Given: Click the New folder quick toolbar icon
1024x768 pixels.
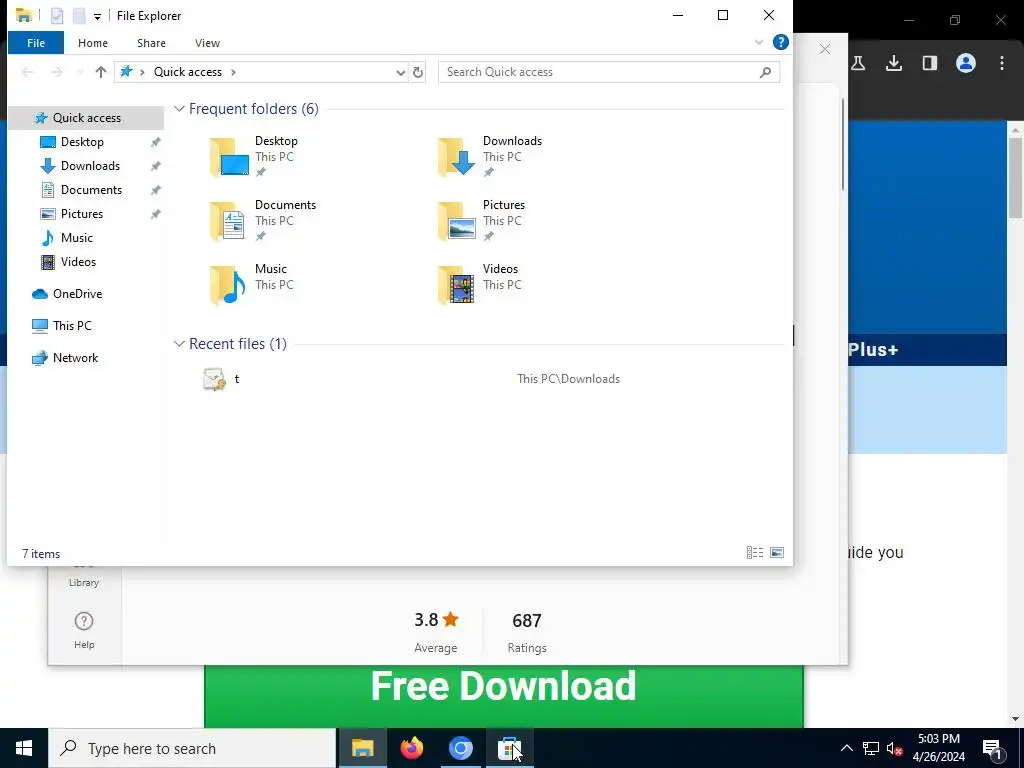Looking at the screenshot, I should (x=79, y=16).
